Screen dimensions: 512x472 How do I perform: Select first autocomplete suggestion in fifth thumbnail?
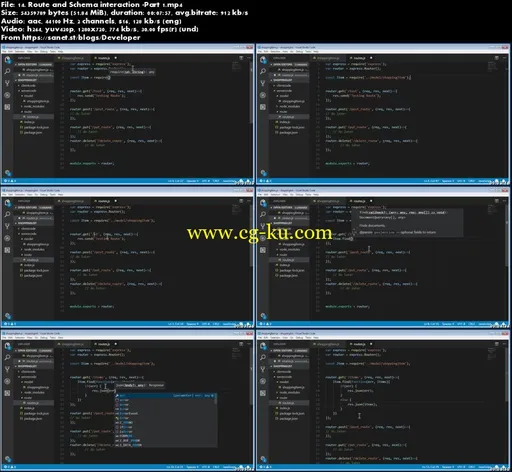click(166, 395)
